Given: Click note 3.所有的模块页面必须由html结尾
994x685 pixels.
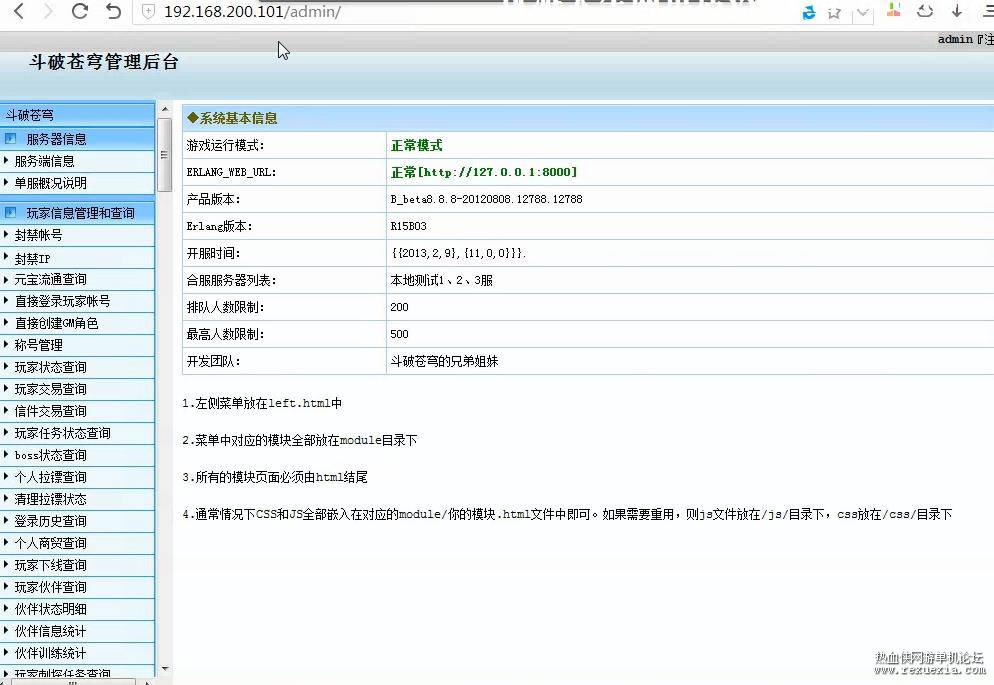Looking at the screenshot, I should pos(274,477).
